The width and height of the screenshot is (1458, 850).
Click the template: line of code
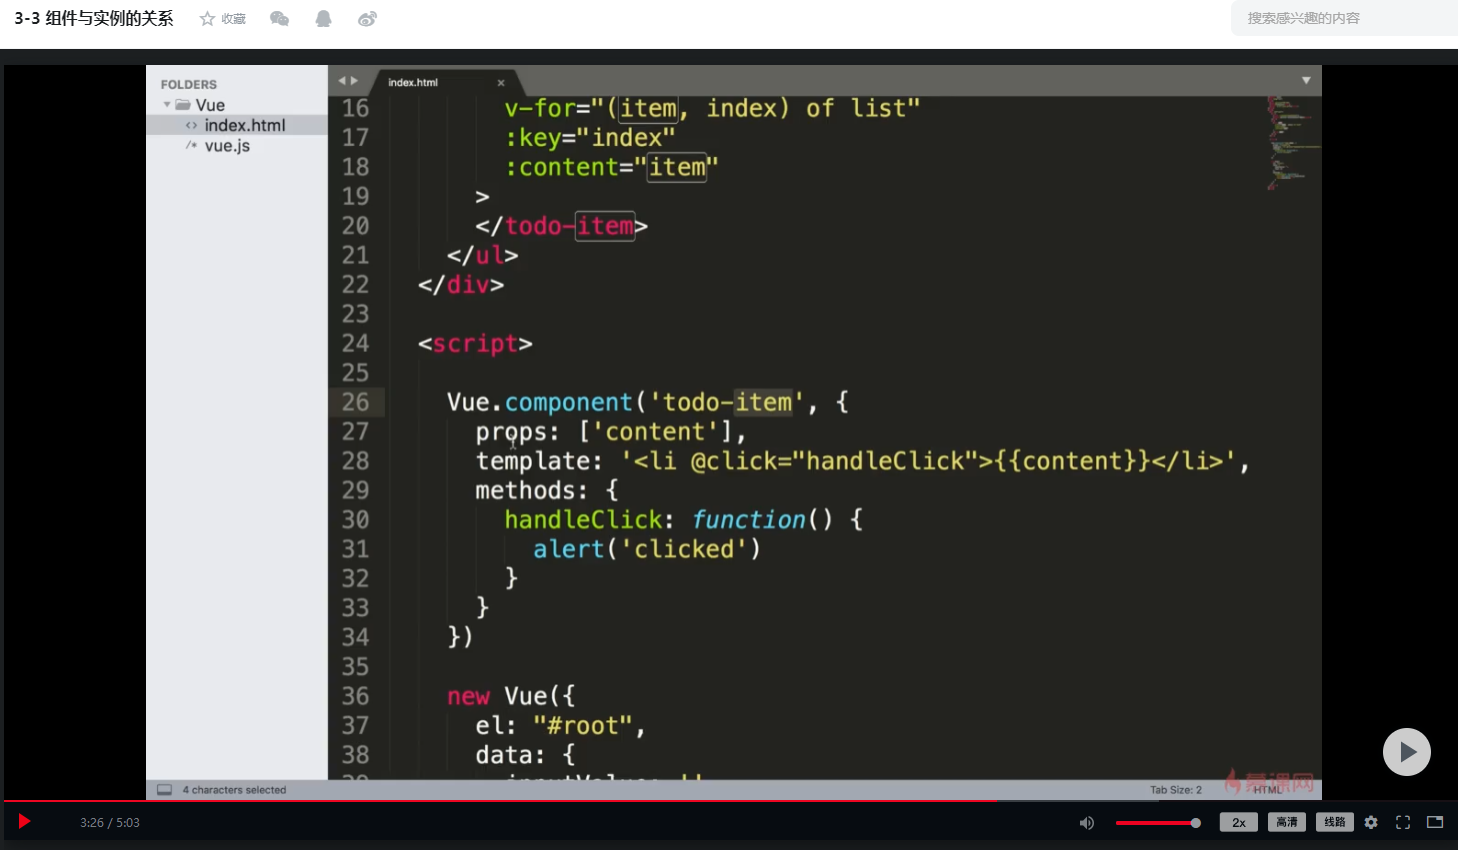coord(862,461)
